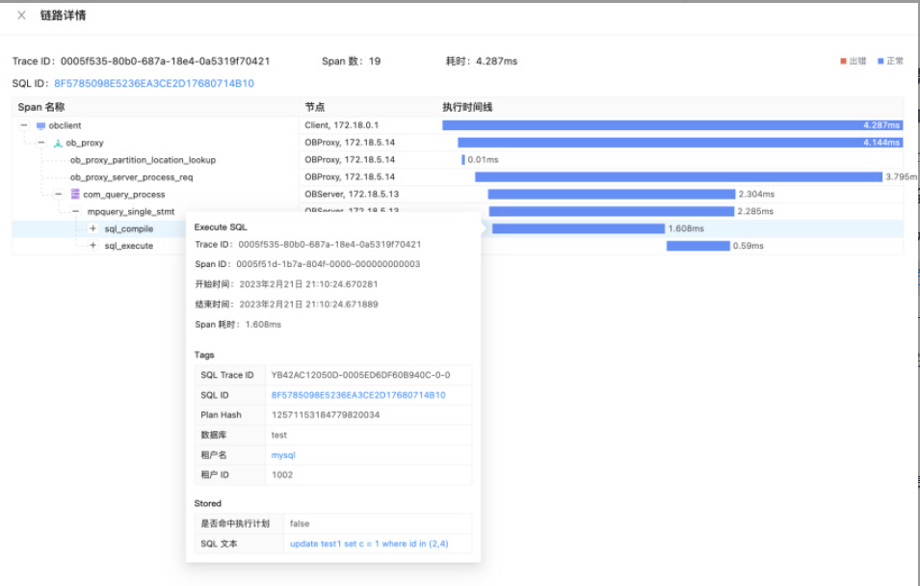Click the 0.59ms sql_execute timeline bar
Image resolution: width=920 pixels, height=586 pixels.
(x=698, y=246)
